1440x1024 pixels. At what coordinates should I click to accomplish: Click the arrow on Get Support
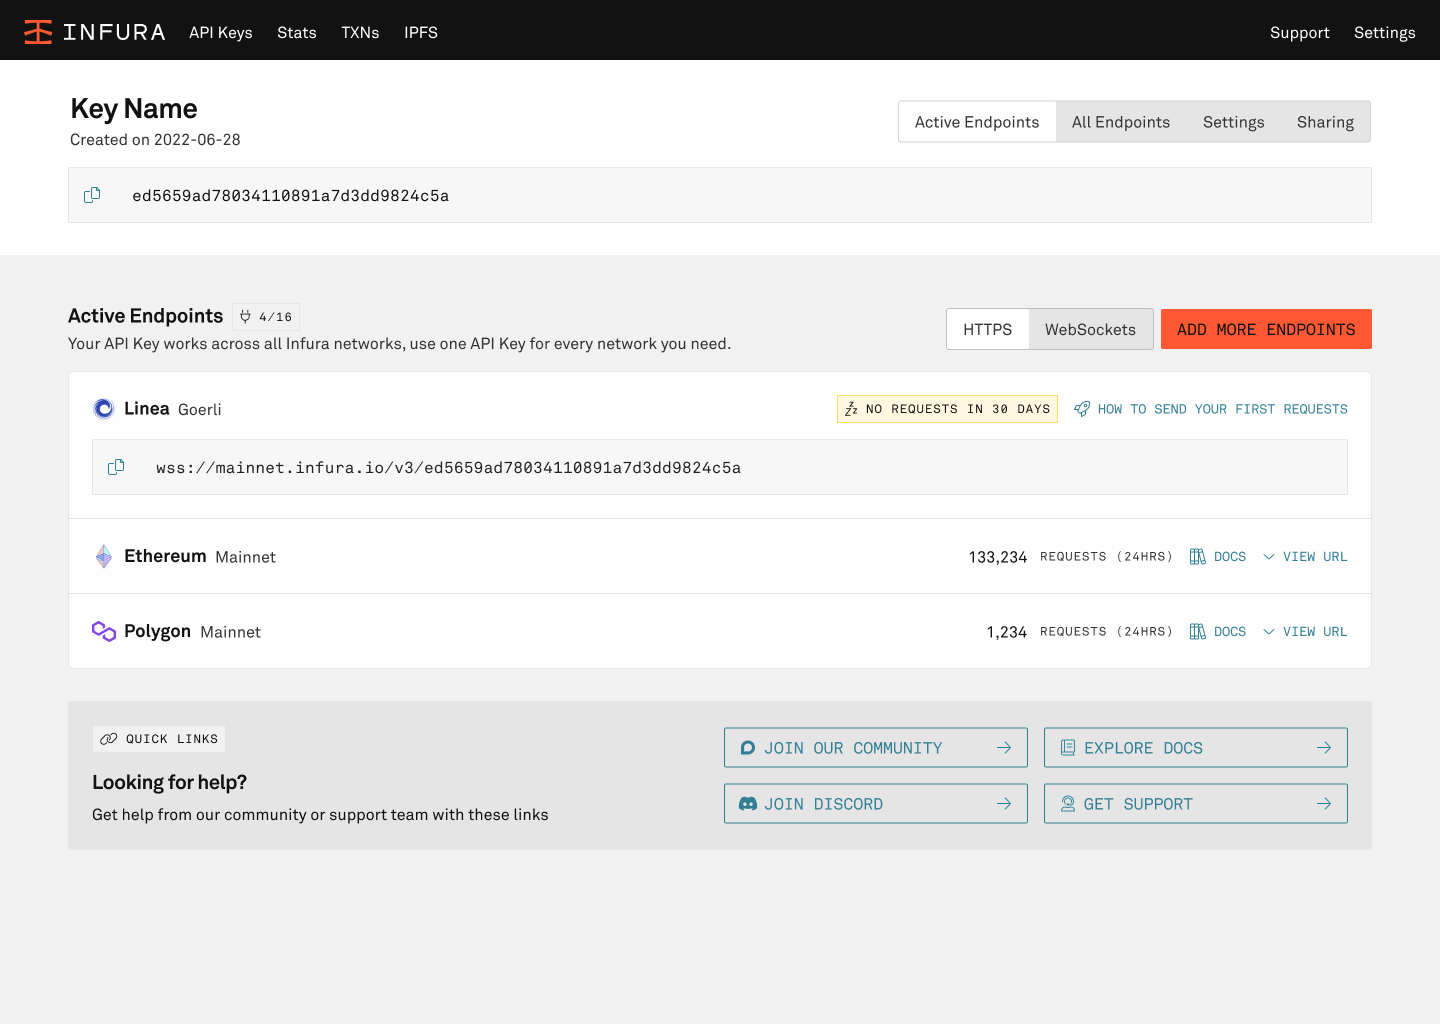(x=1324, y=804)
